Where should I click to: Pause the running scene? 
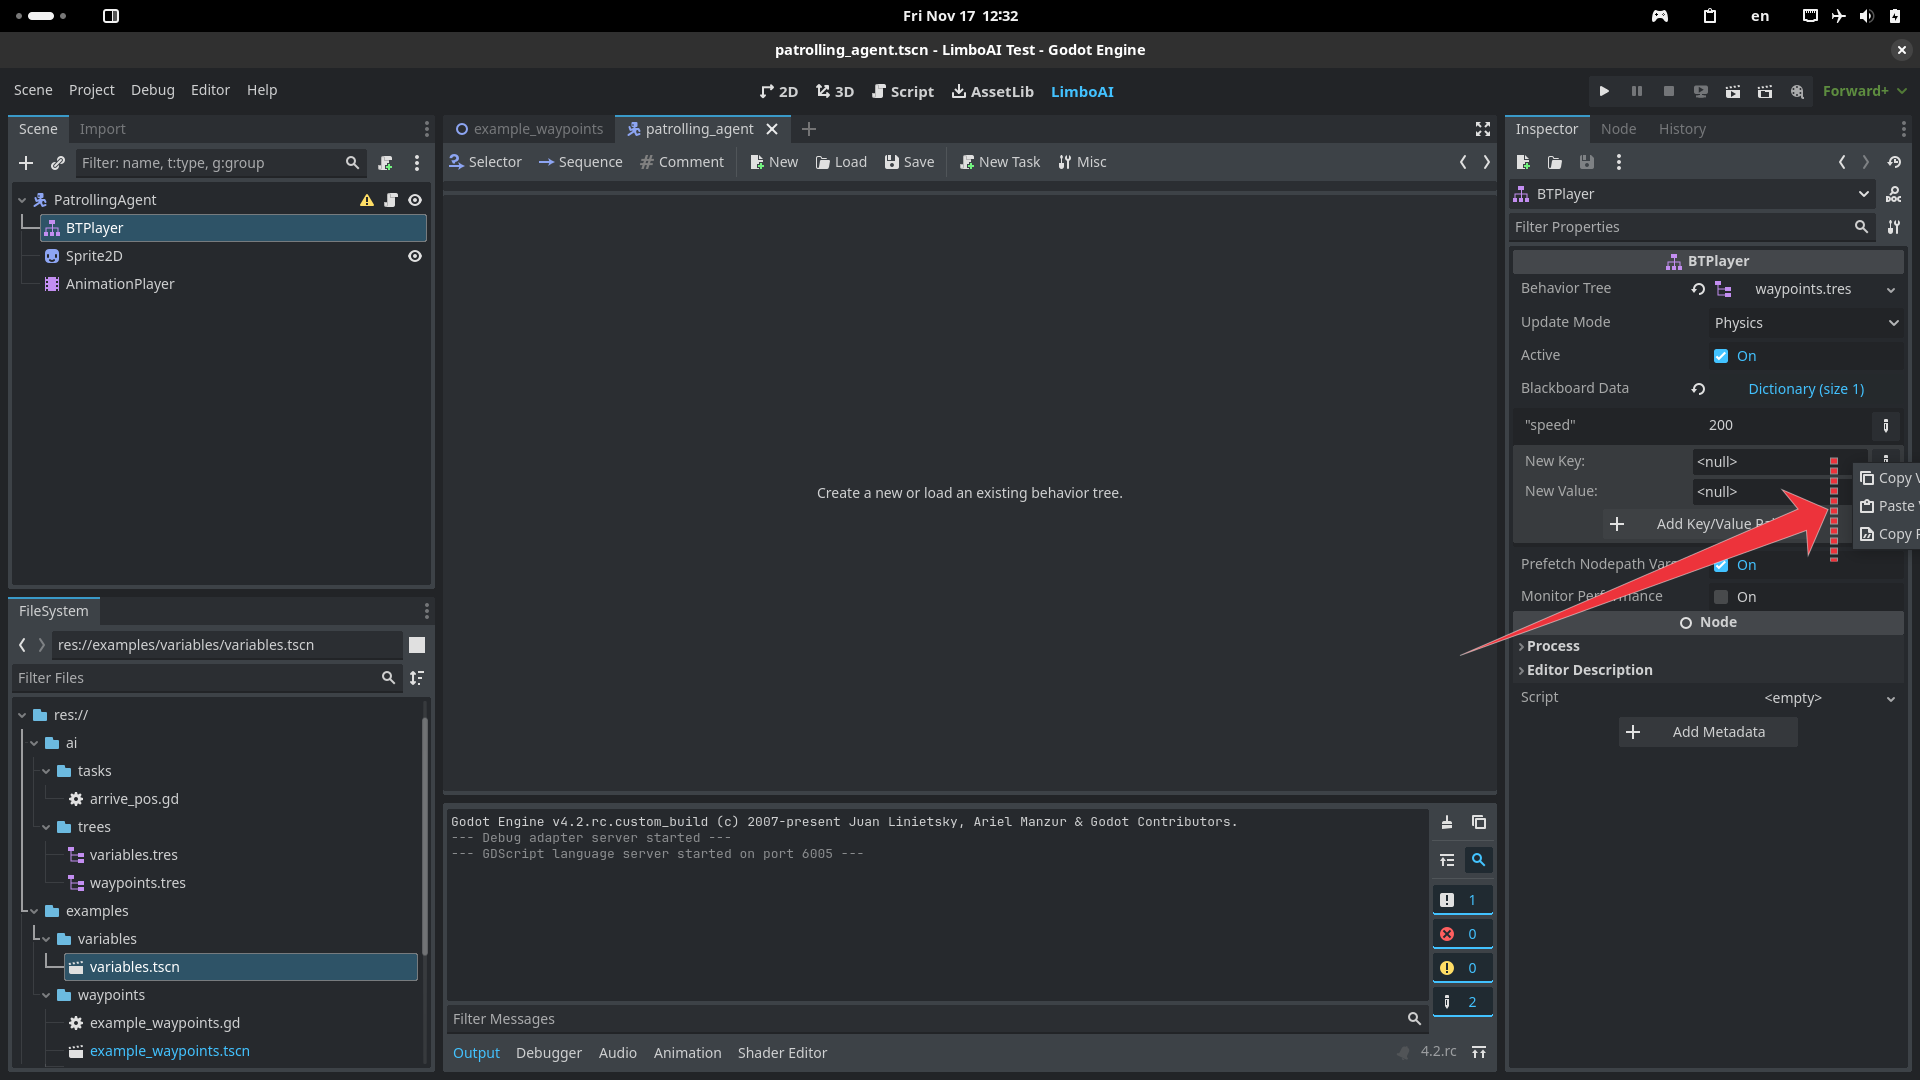[1636, 91]
